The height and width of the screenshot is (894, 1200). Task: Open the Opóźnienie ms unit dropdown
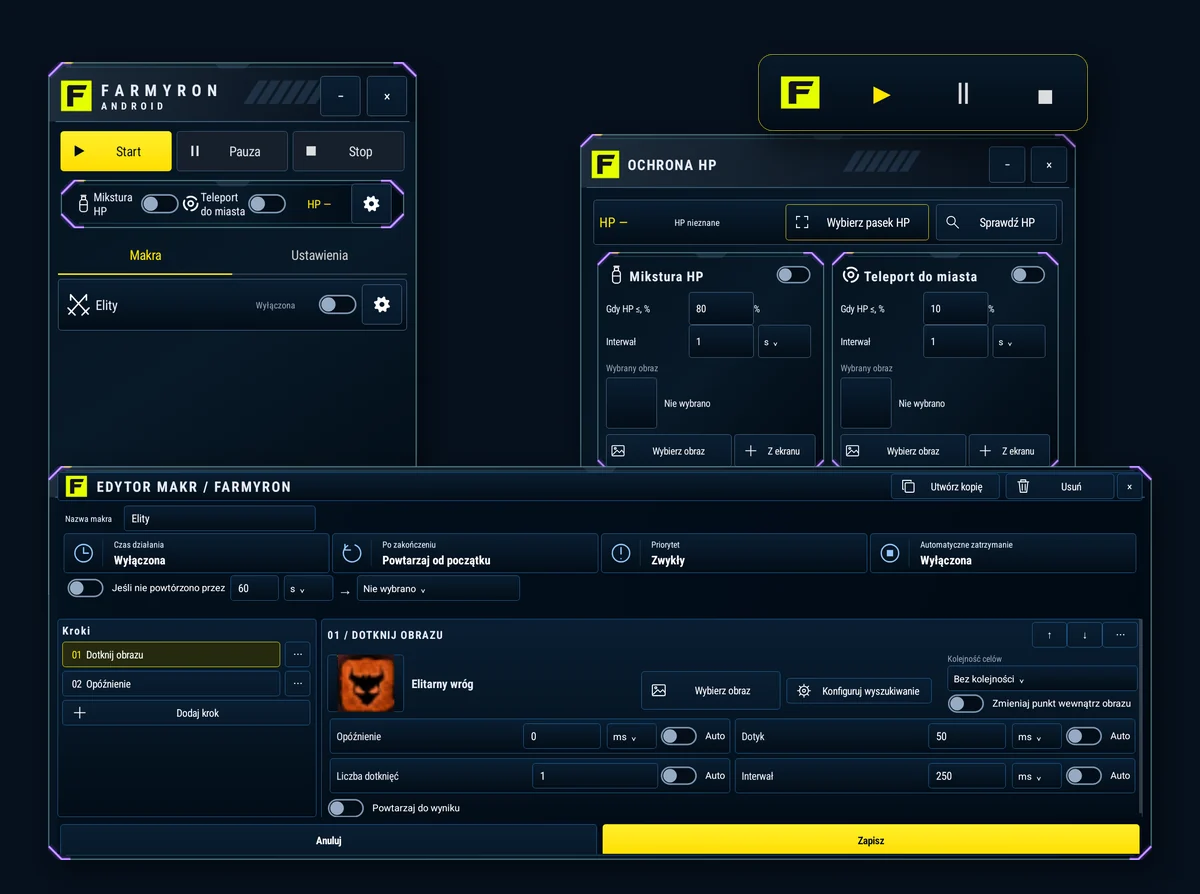631,736
